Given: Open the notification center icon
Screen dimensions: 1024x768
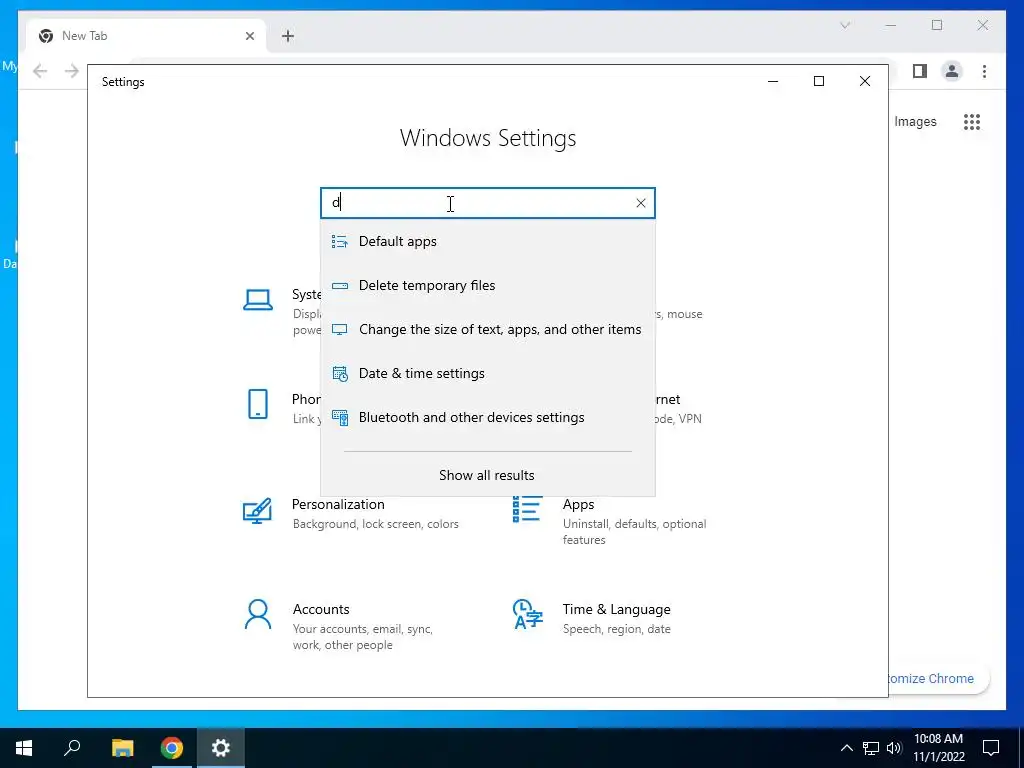Looking at the screenshot, I should 991,748.
